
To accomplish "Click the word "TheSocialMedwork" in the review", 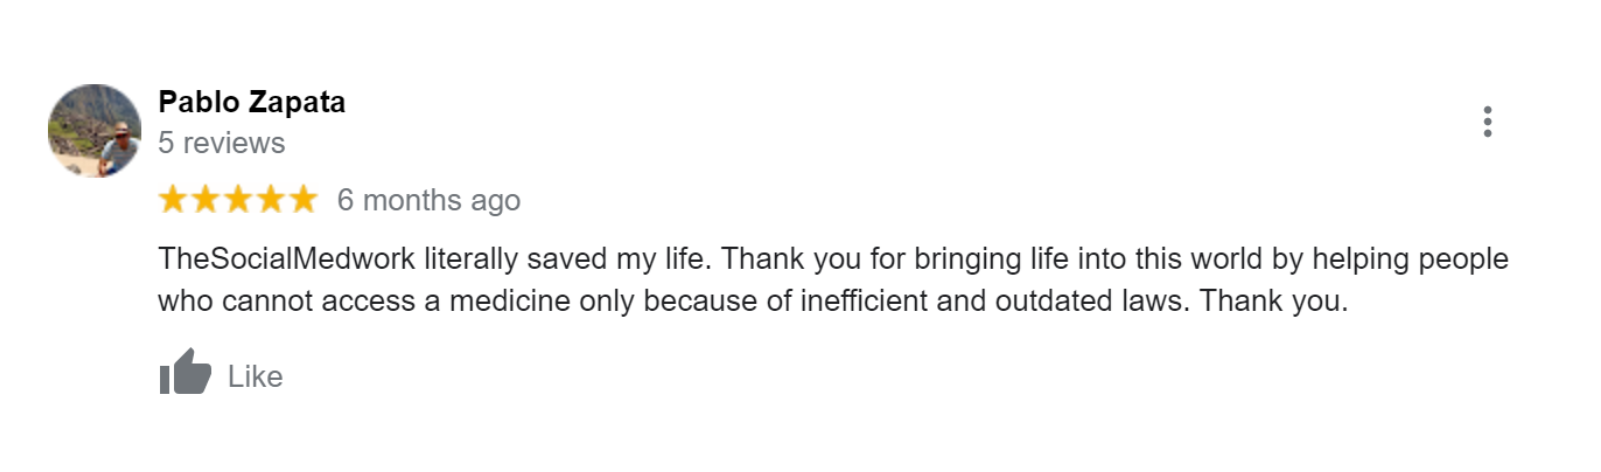I will pyautogui.click(x=286, y=259).
